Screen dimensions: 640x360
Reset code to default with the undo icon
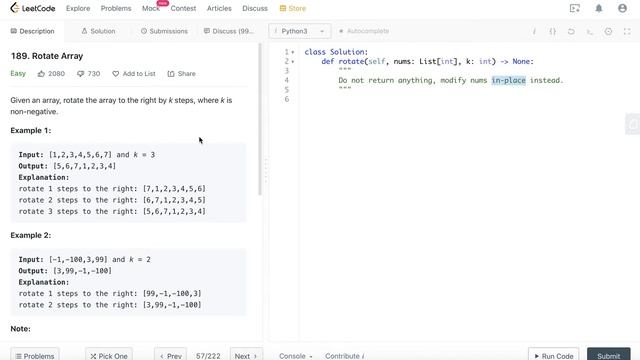click(x=571, y=31)
